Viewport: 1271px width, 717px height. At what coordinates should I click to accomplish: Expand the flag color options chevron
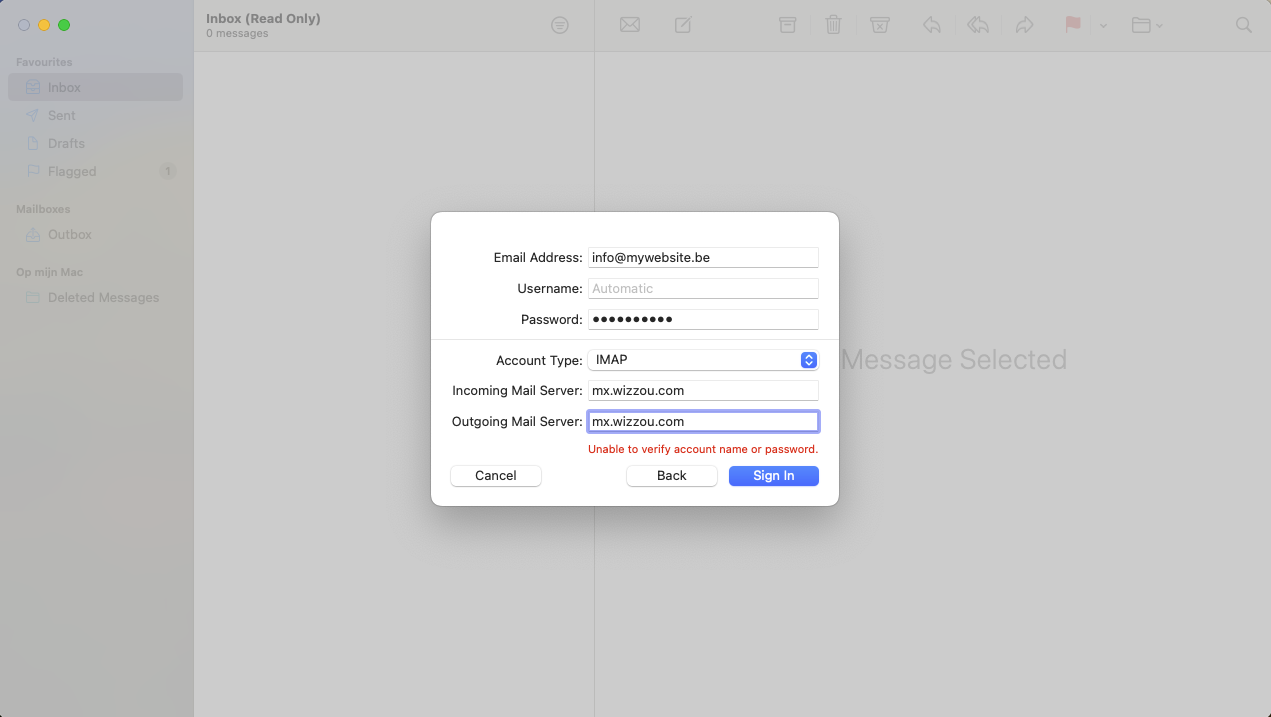[1102, 25]
